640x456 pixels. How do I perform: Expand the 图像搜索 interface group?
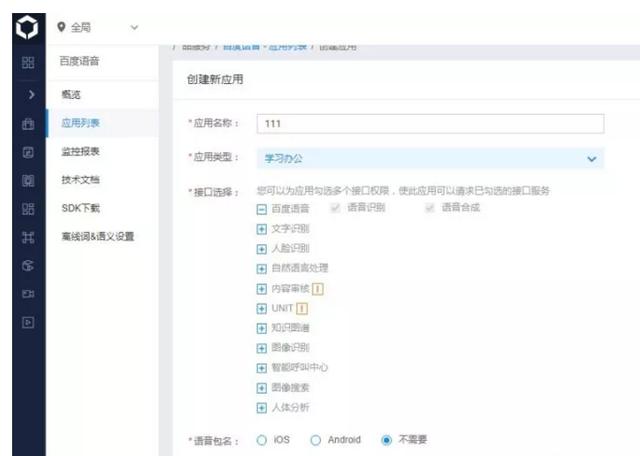[262, 388]
